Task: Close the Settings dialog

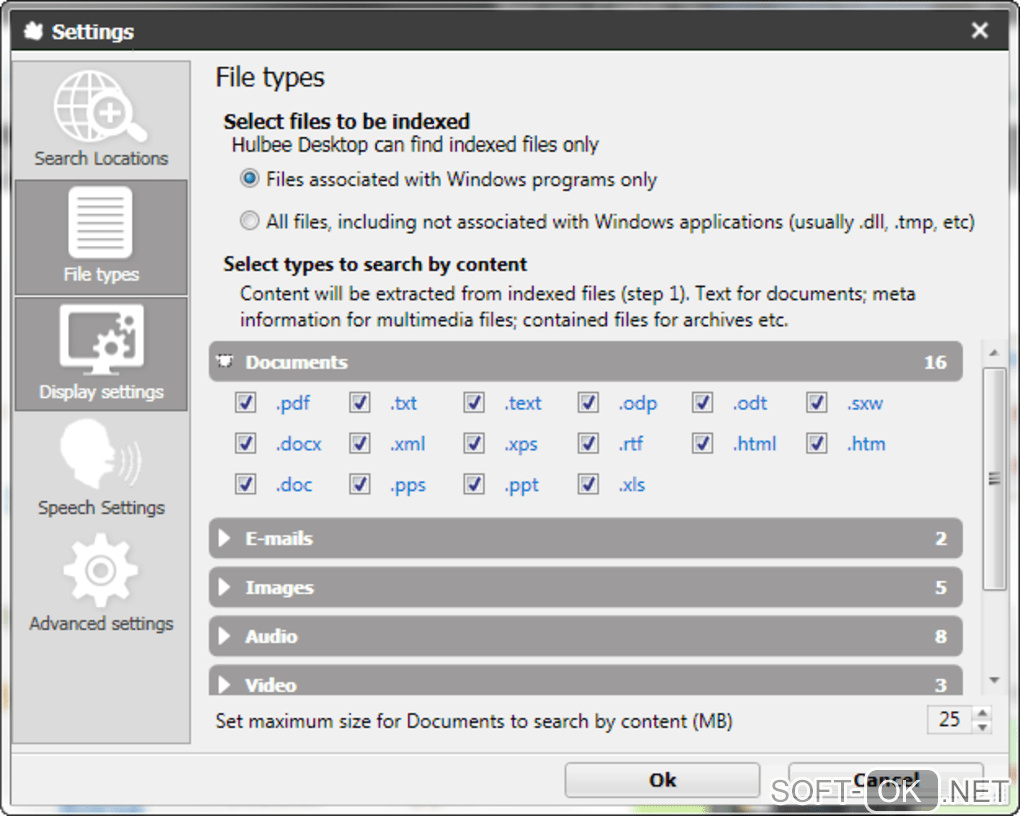Action: [980, 30]
